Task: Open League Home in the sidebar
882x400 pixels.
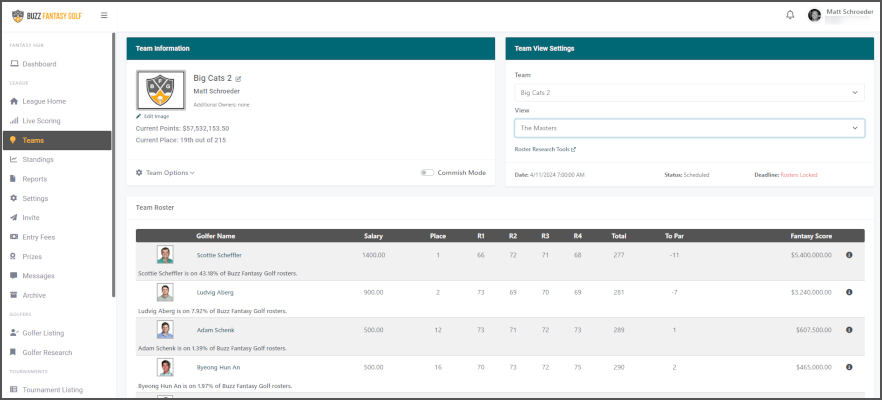Action: (x=44, y=101)
